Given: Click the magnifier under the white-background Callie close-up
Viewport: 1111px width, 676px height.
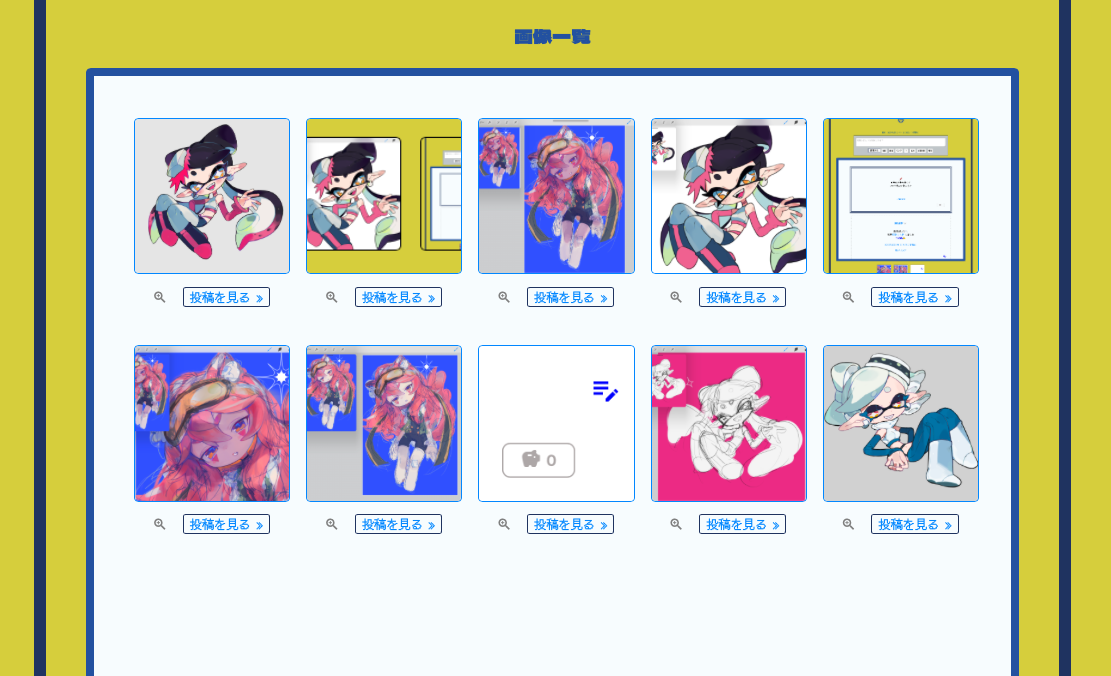Looking at the screenshot, I should (x=676, y=298).
